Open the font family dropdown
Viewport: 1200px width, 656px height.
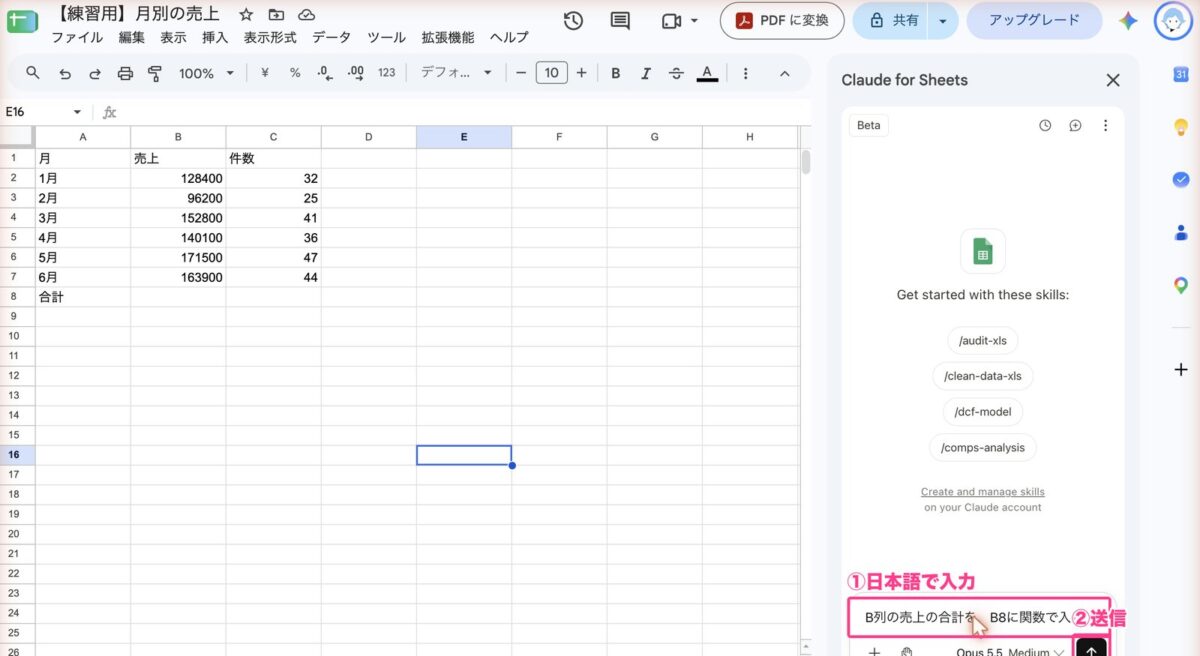tap(457, 73)
